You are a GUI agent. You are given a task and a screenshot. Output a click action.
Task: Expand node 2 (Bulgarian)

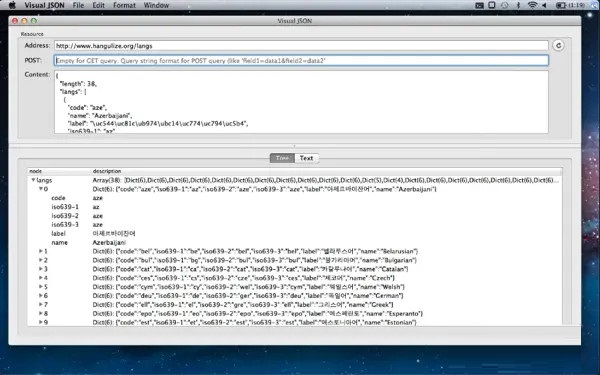point(41,260)
